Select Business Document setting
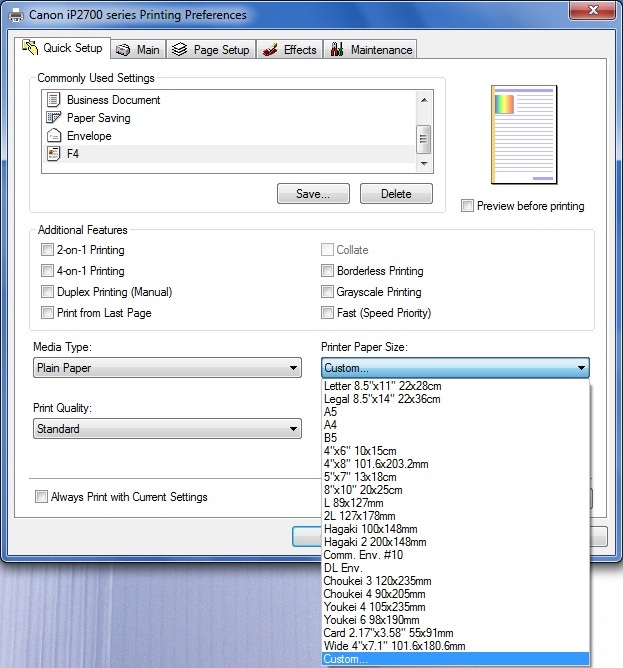The width and height of the screenshot is (623, 668). [x=229, y=100]
